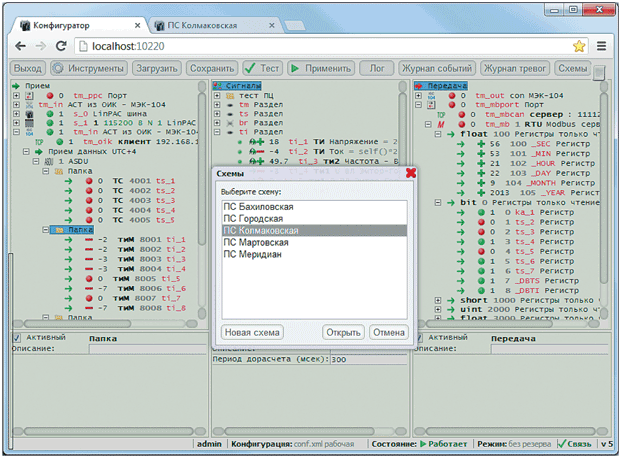Expand the tm_ppc Порт tree node
This screenshot has height=457, width=620.
tap(16, 95)
